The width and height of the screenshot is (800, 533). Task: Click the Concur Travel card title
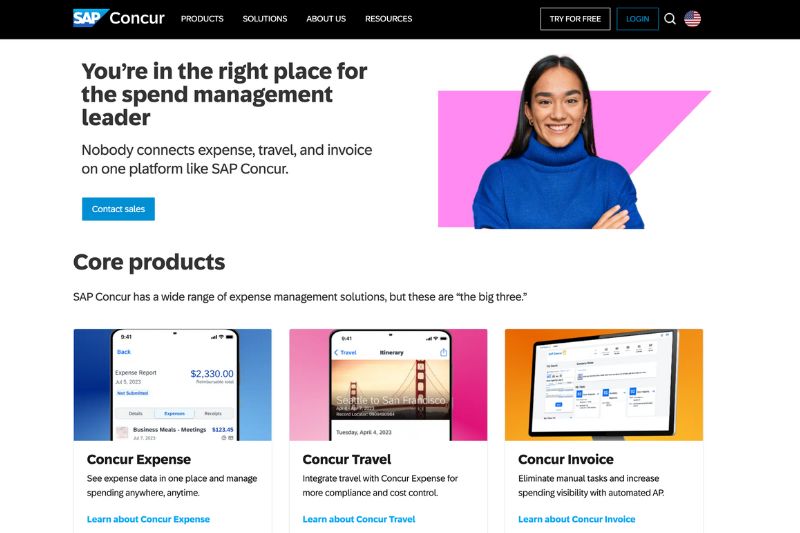[x=347, y=460]
